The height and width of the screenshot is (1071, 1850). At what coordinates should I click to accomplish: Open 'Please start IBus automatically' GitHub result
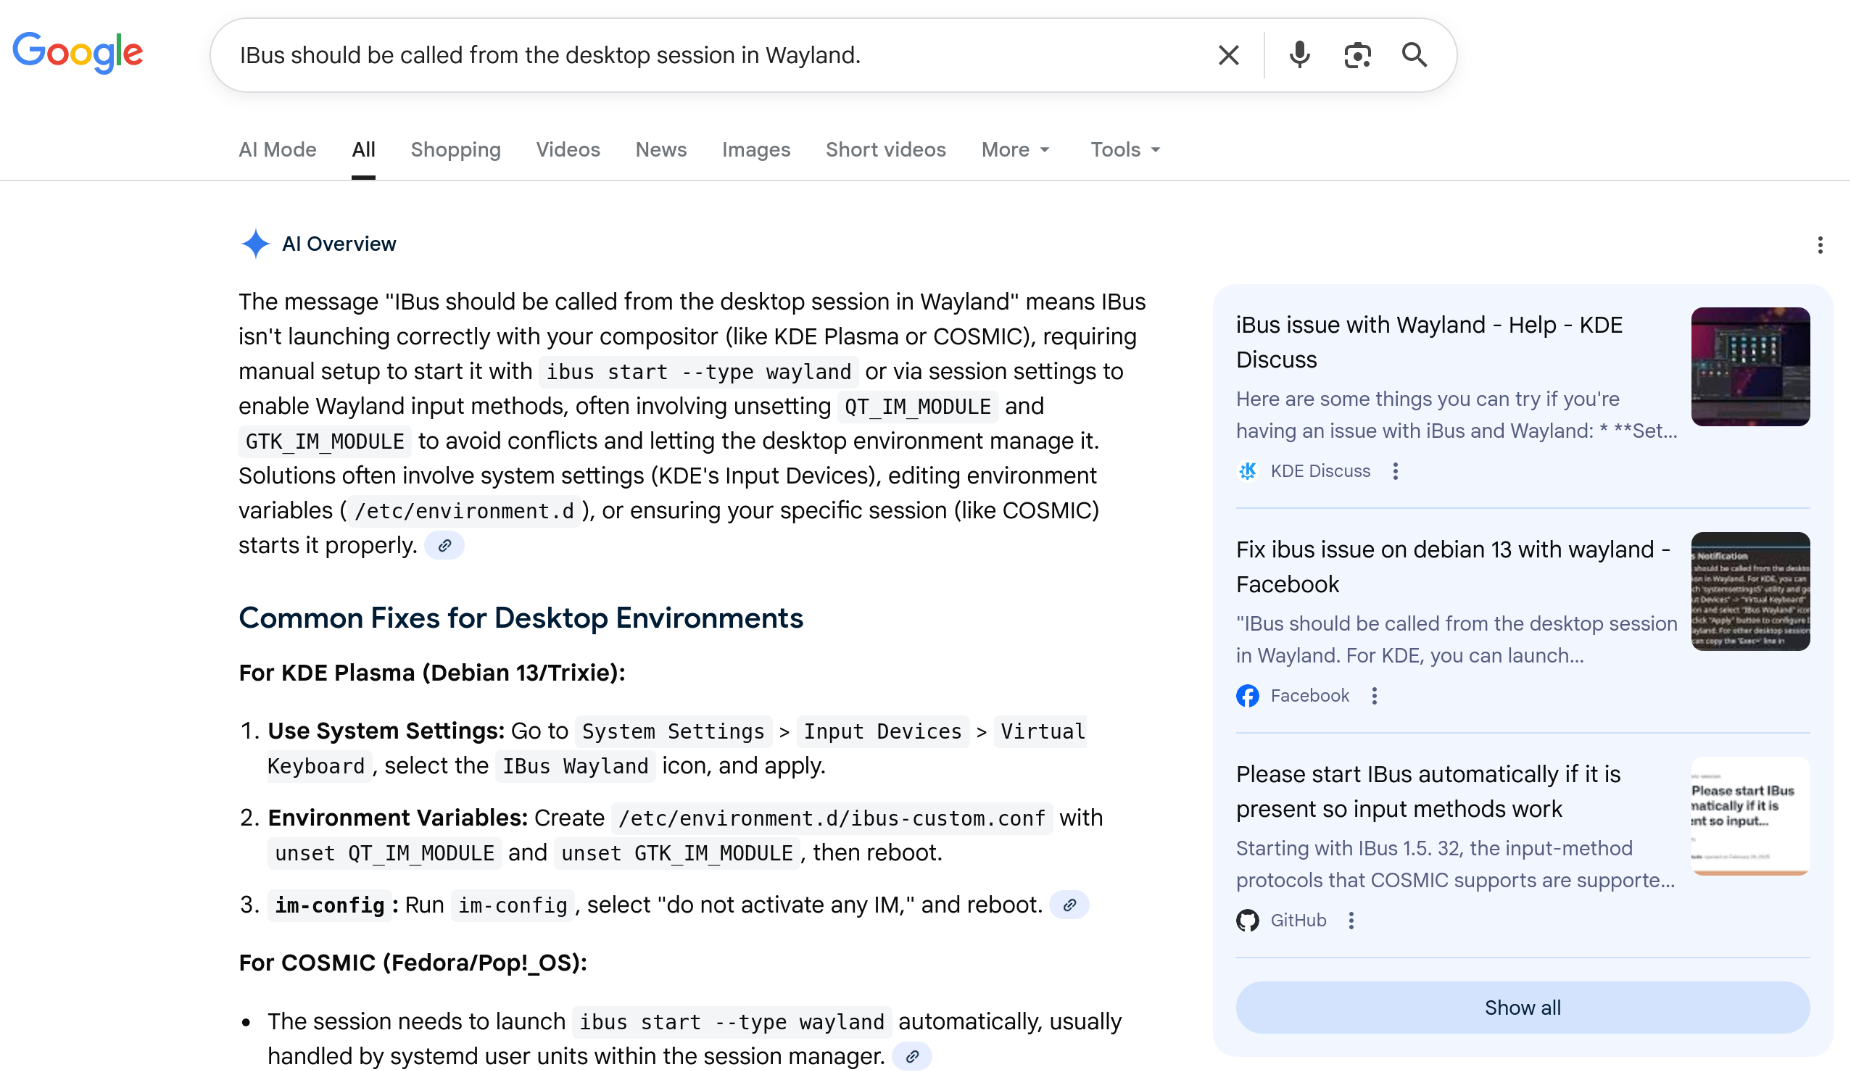click(x=1428, y=791)
